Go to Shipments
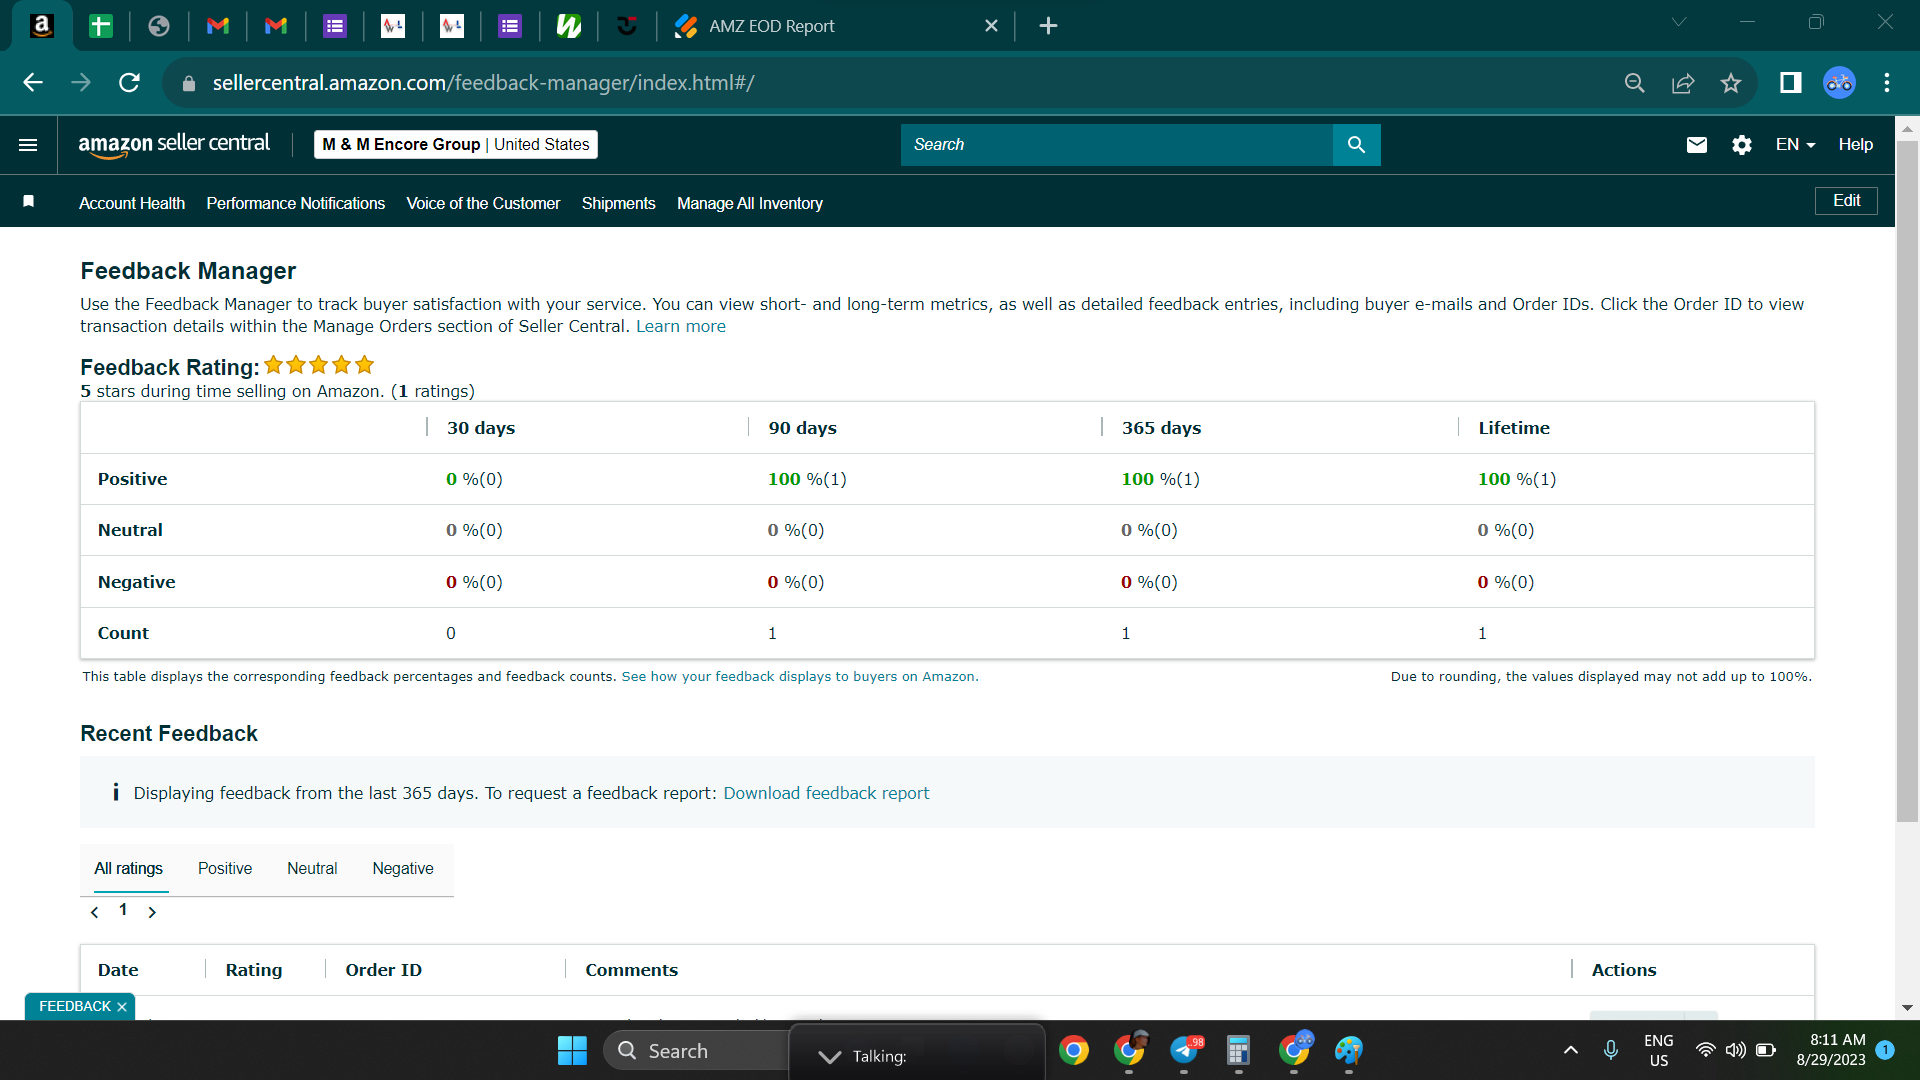 click(619, 204)
